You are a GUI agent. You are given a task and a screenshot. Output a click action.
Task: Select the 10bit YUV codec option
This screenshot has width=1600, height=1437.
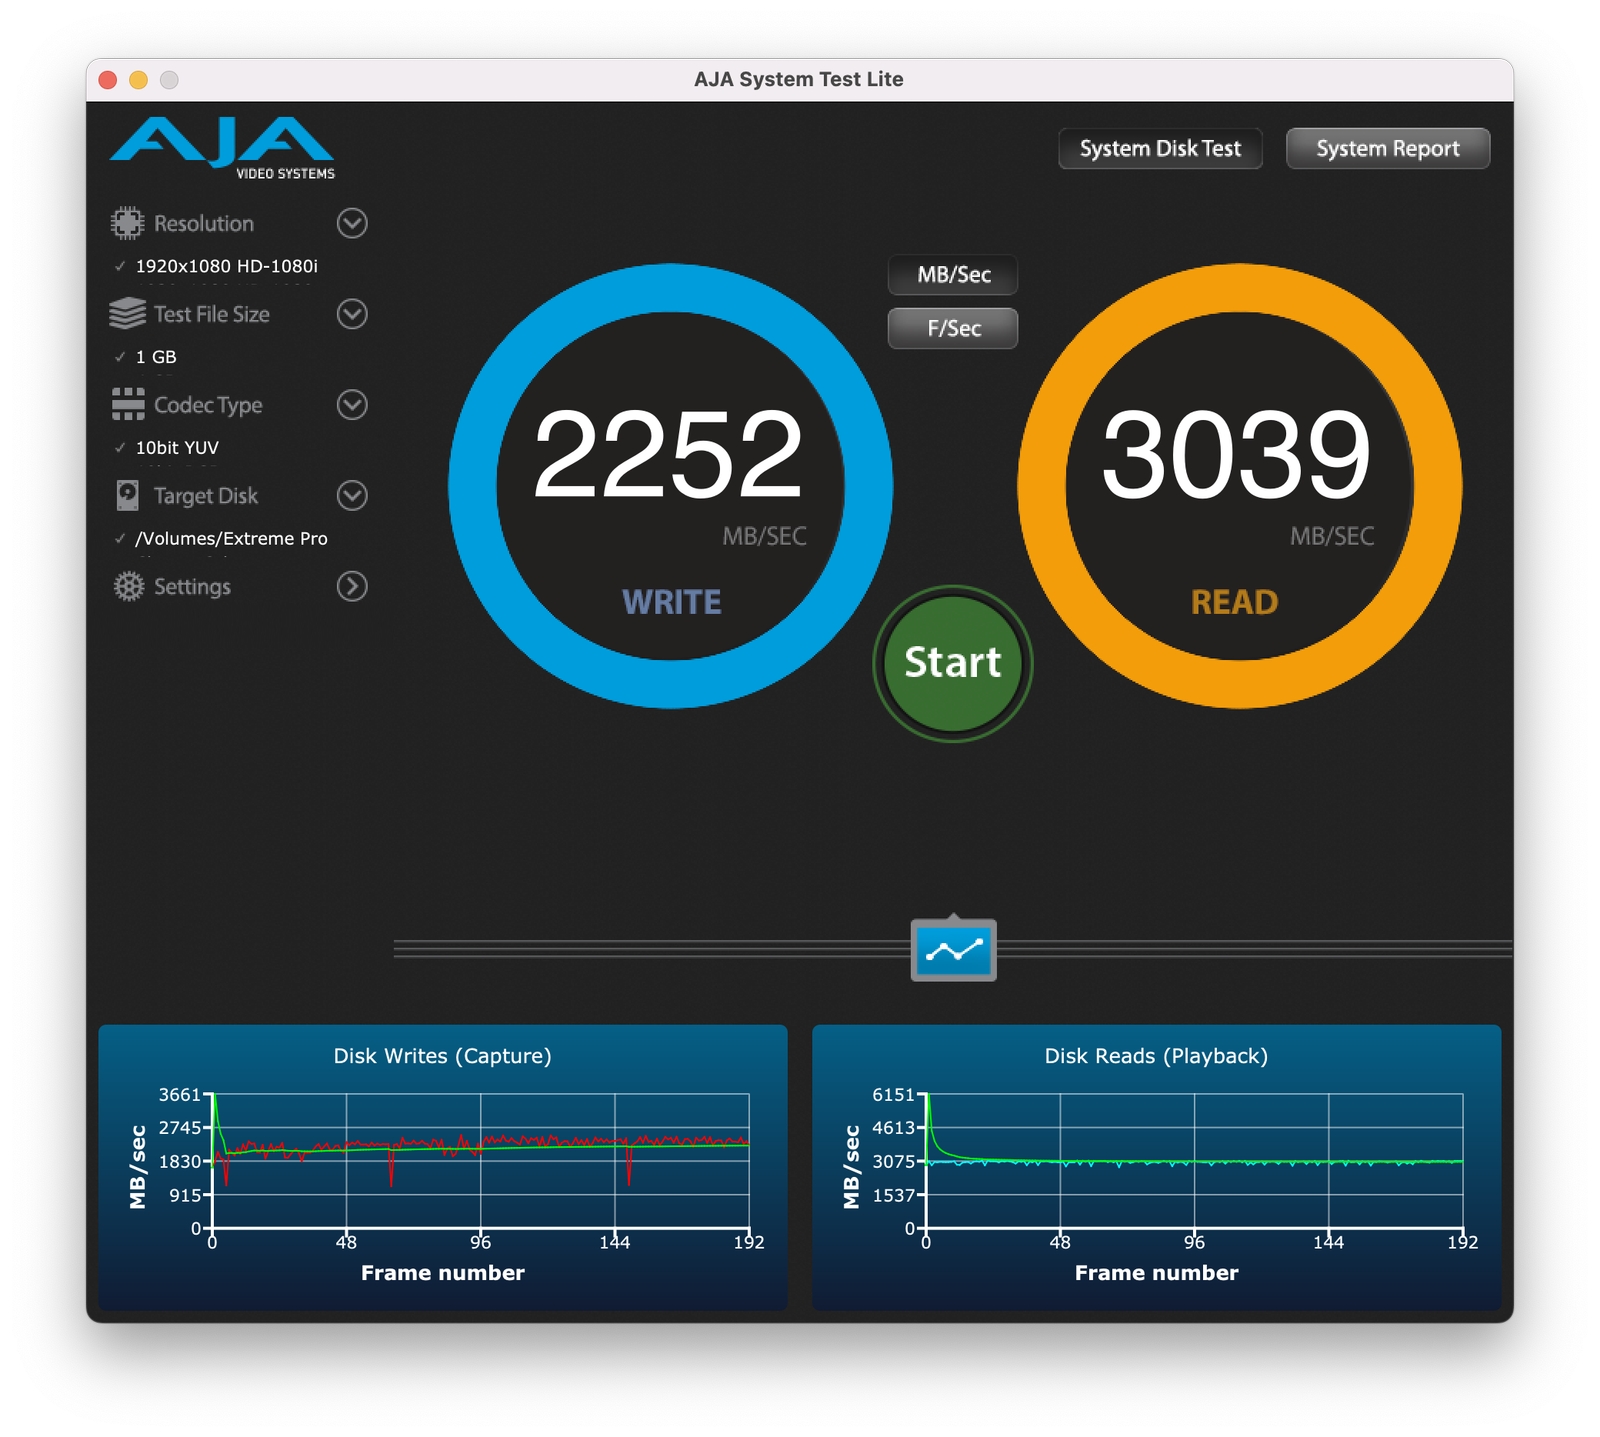click(x=177, y=448)
